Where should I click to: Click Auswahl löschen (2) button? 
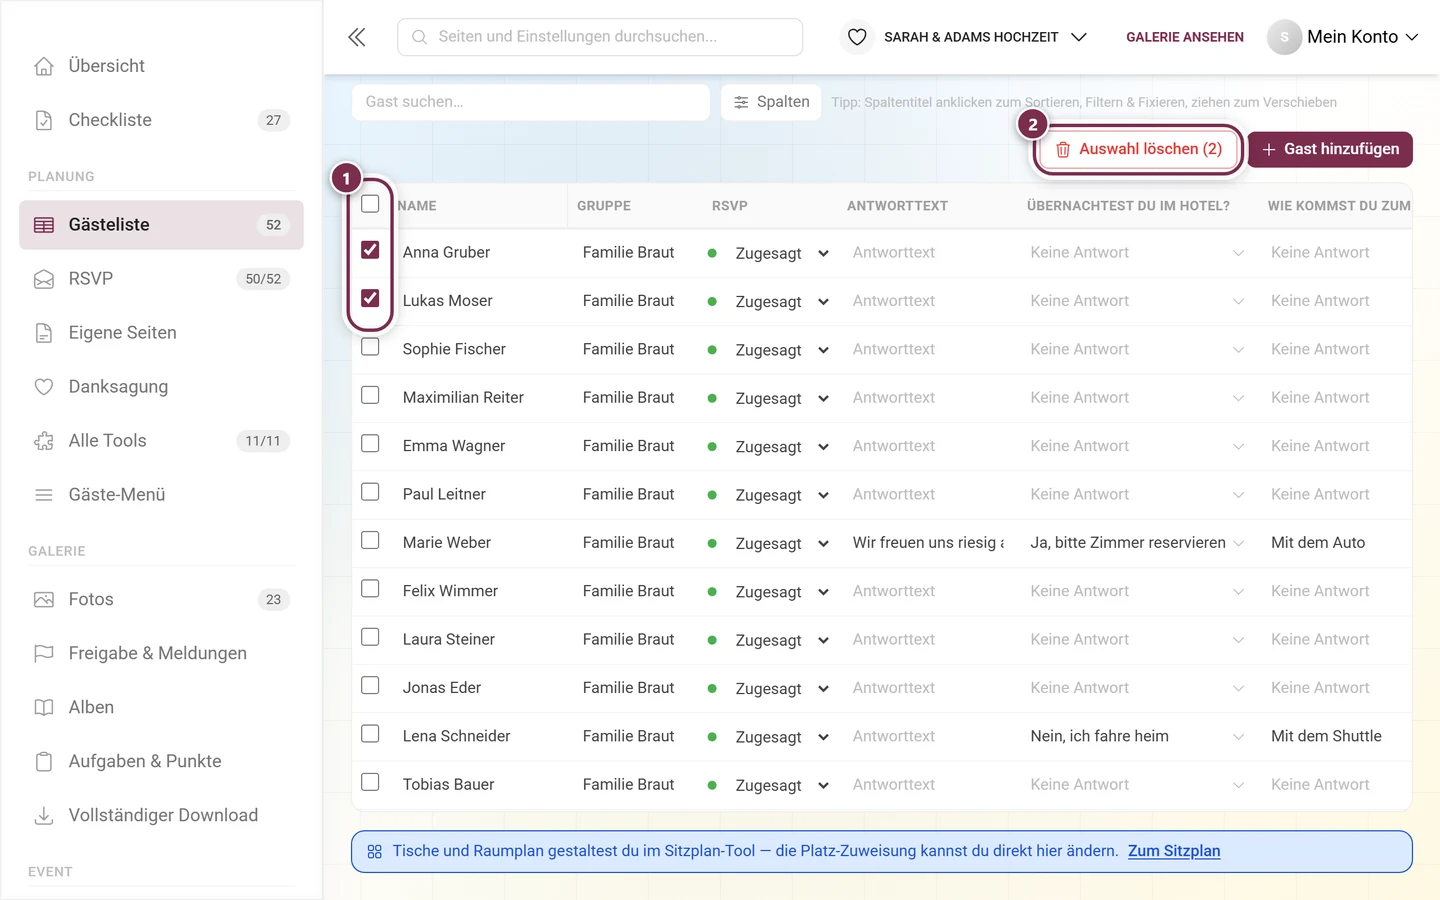pos(1139,149)
